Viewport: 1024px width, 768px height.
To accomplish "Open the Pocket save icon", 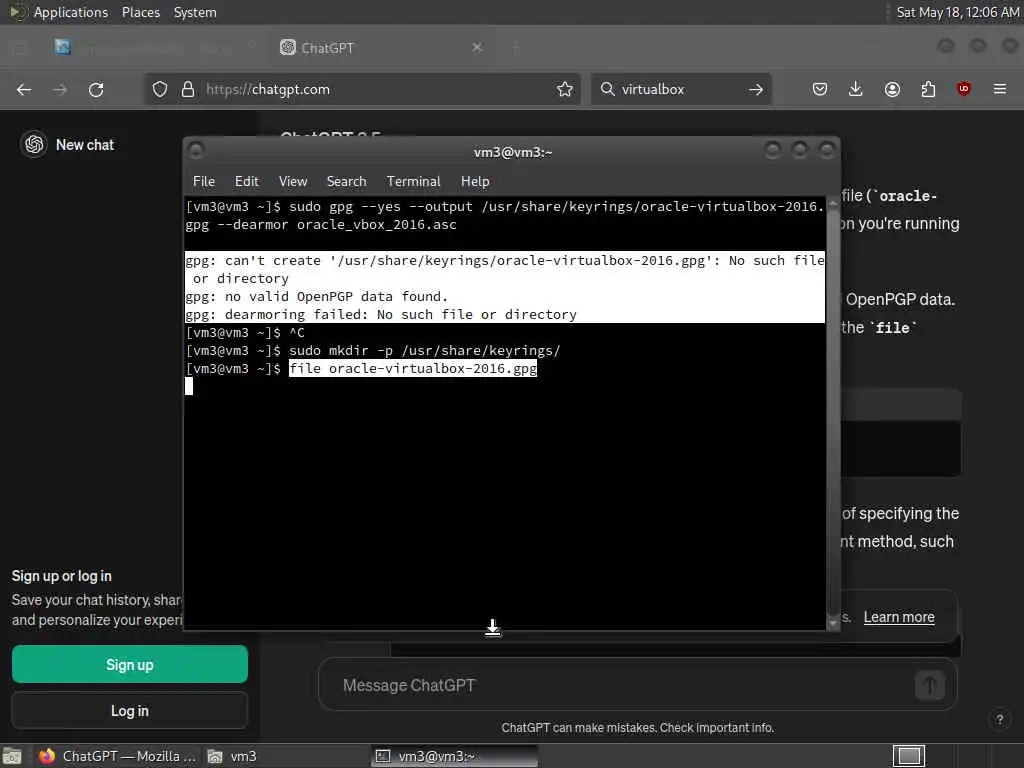I will [x=820, y=89].
